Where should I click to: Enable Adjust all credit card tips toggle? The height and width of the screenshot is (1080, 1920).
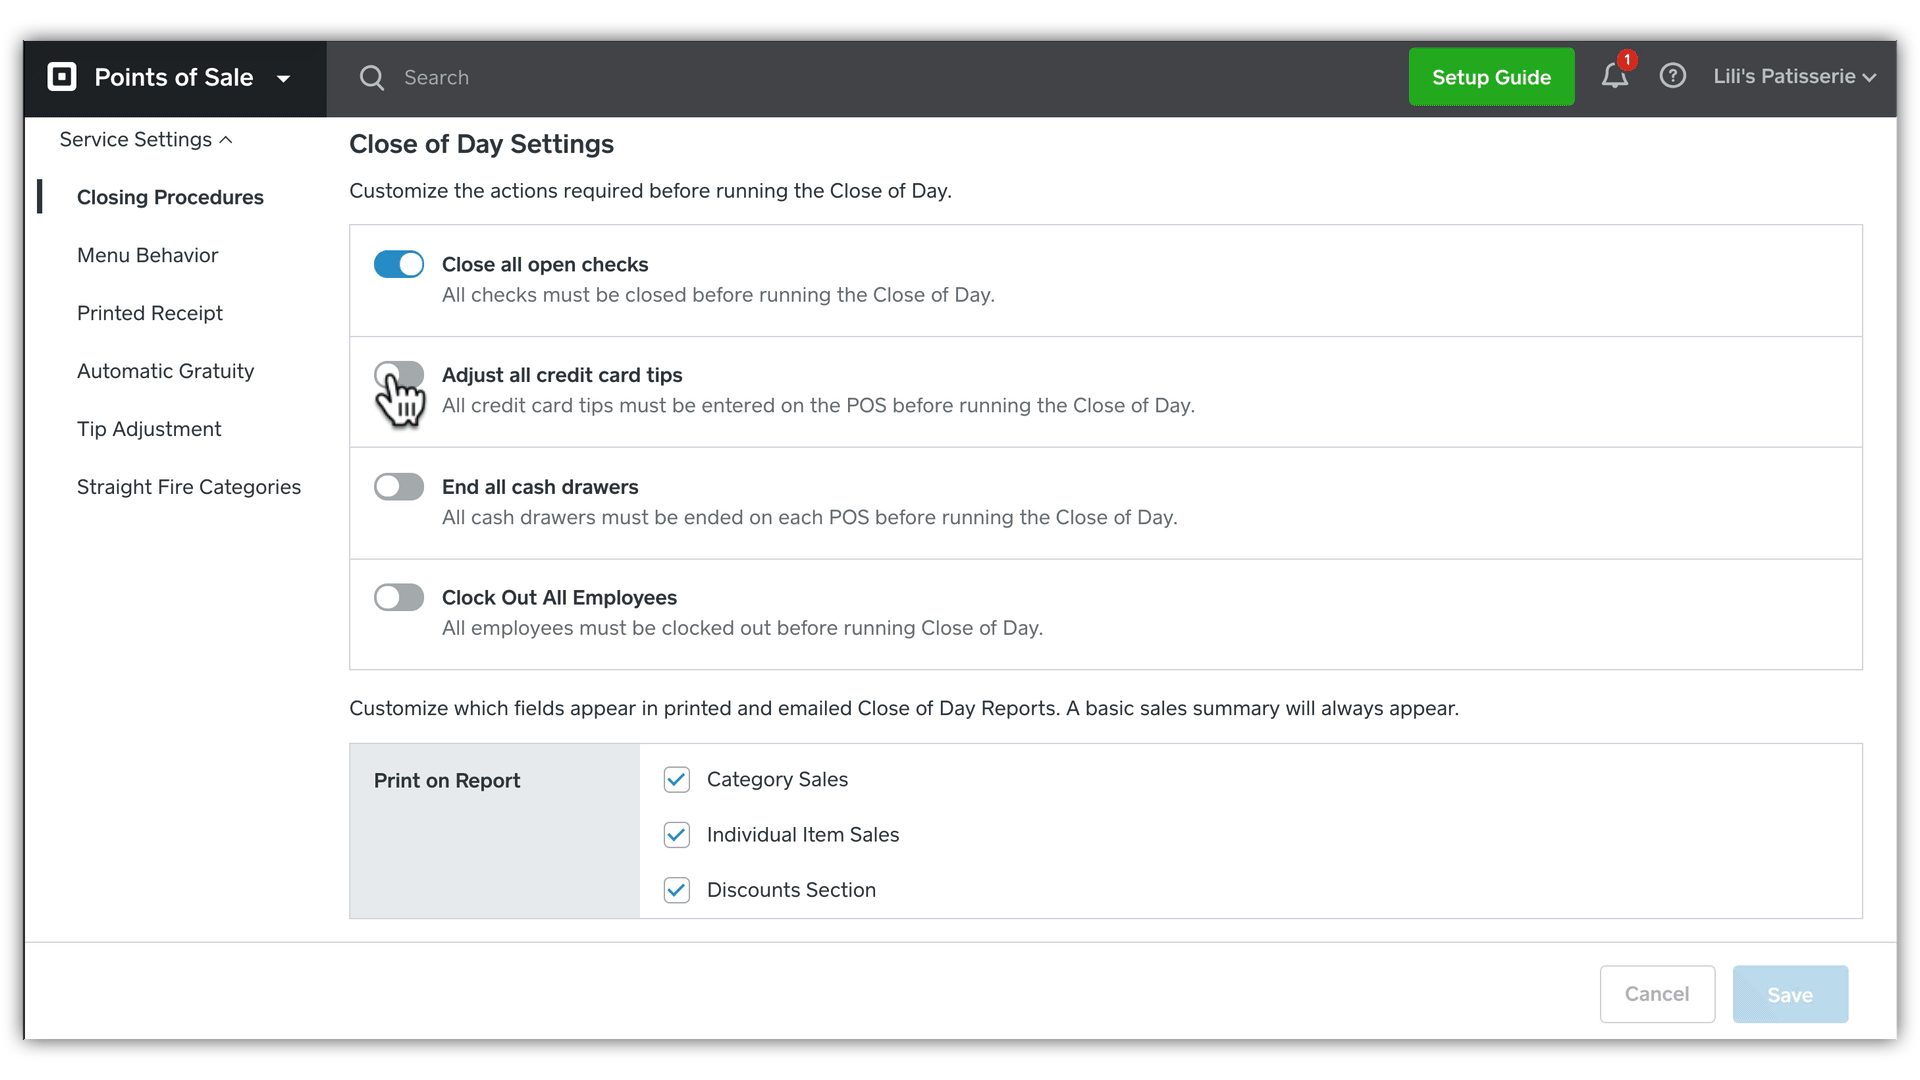(399, 375)
